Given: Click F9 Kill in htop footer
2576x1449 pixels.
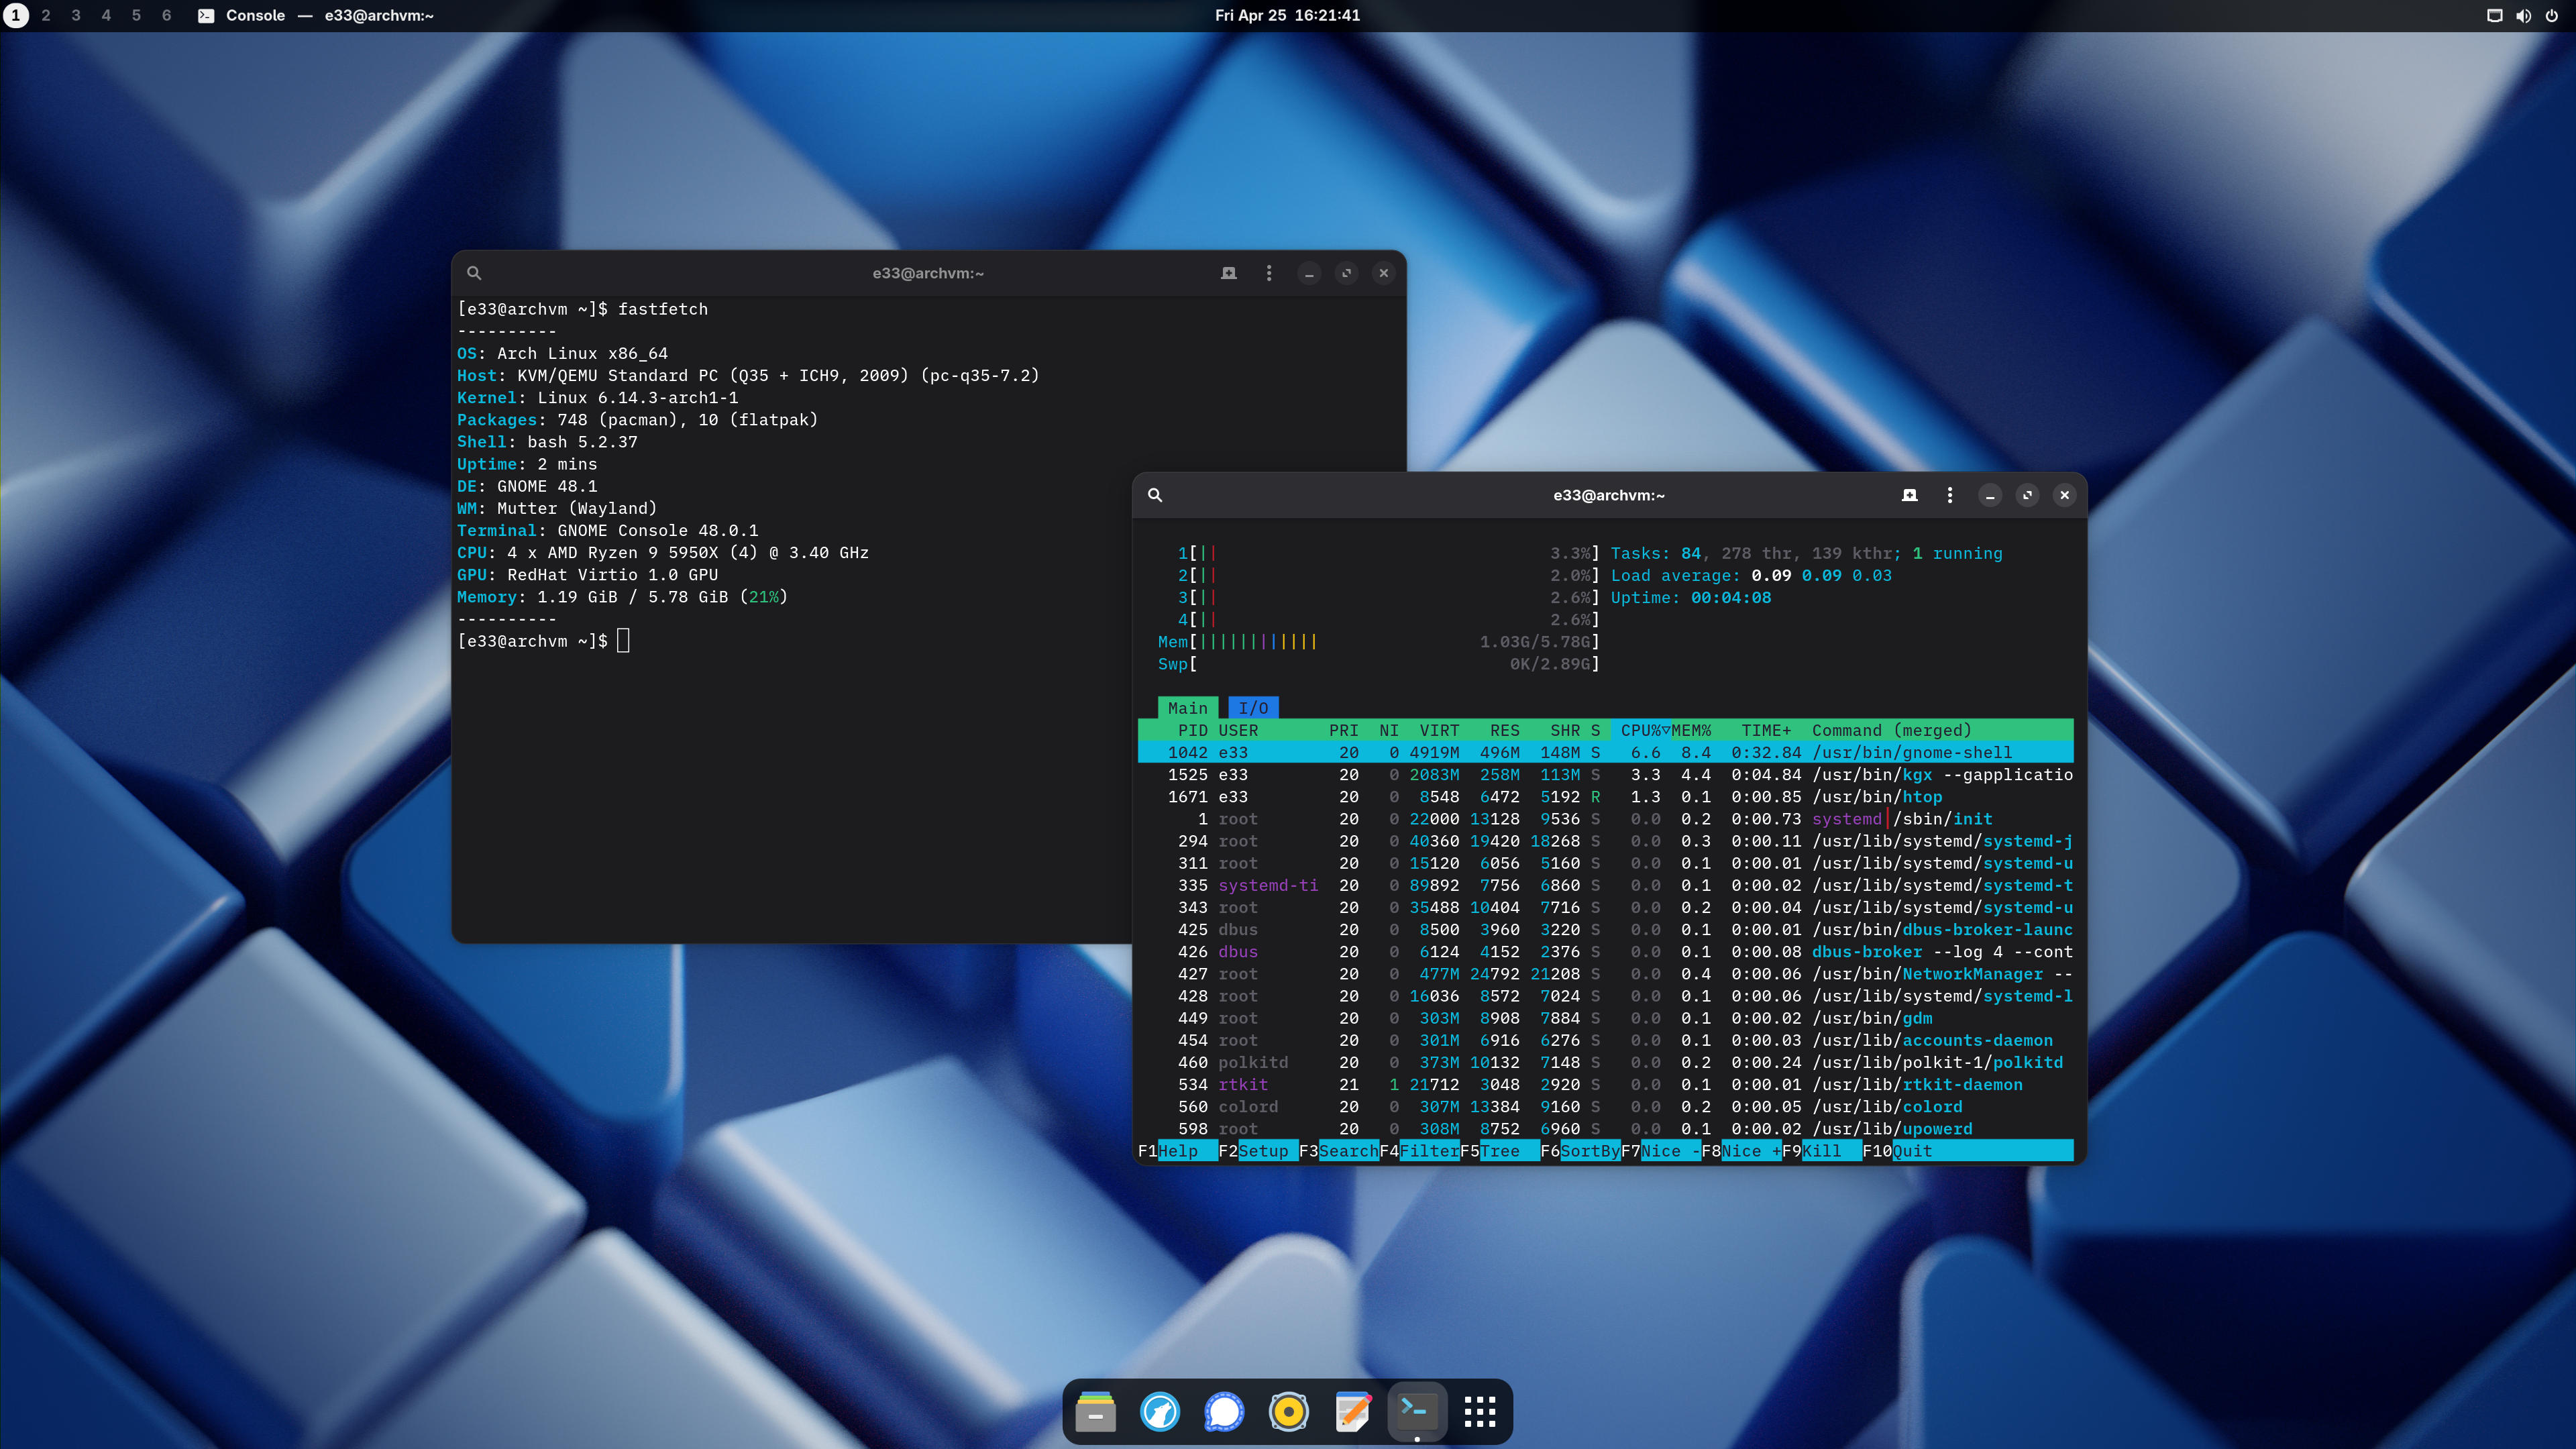Looking at the screenshot, I should (x=1822, y=1151).
